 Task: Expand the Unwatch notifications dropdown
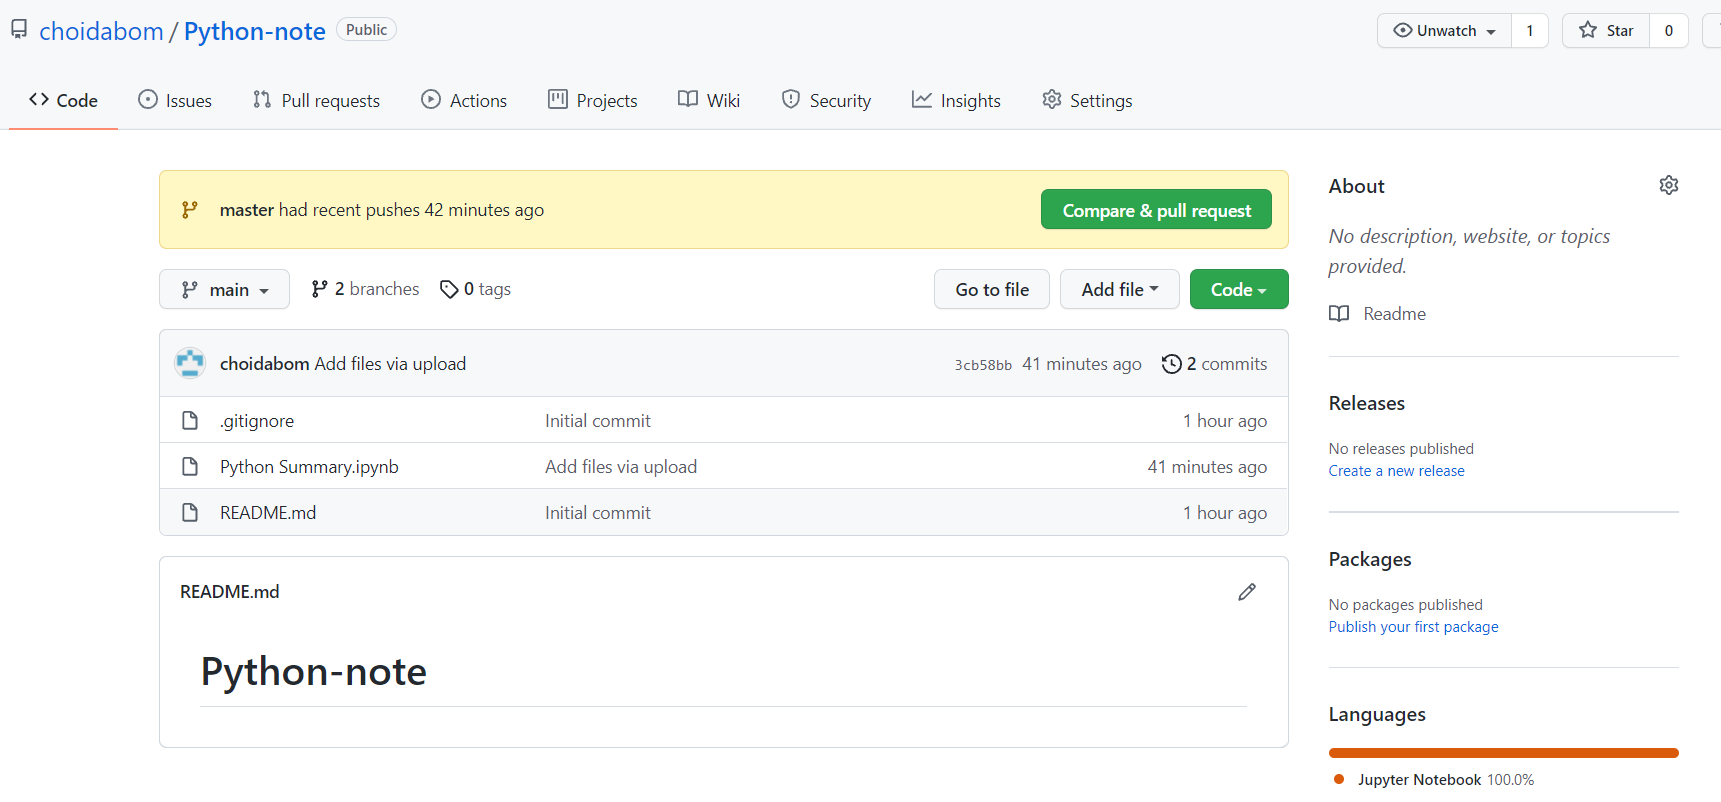point(1445,30)
